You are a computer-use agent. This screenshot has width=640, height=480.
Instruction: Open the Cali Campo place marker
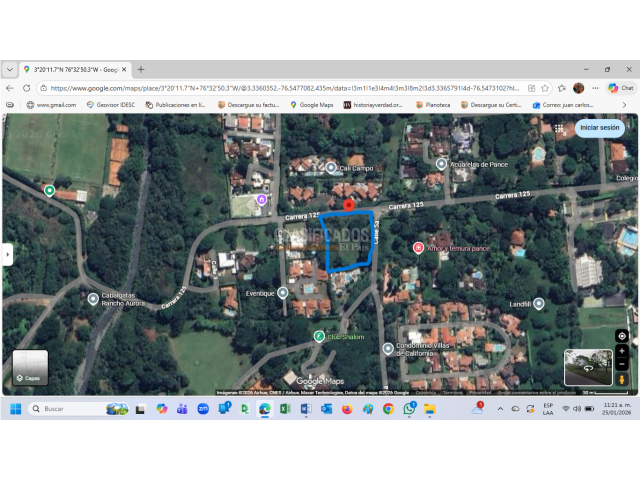[332, 168]
